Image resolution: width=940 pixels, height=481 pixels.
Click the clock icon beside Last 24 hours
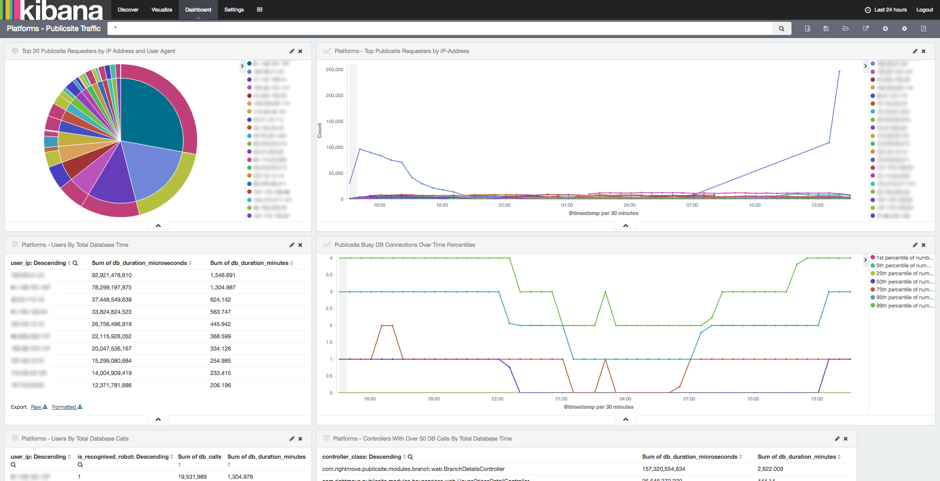[867, 10]
